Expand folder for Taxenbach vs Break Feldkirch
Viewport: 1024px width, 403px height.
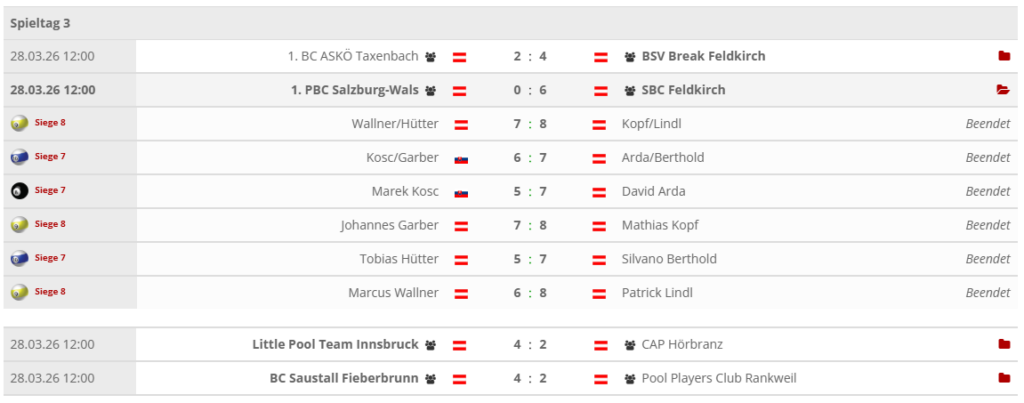click(1004, 56)
